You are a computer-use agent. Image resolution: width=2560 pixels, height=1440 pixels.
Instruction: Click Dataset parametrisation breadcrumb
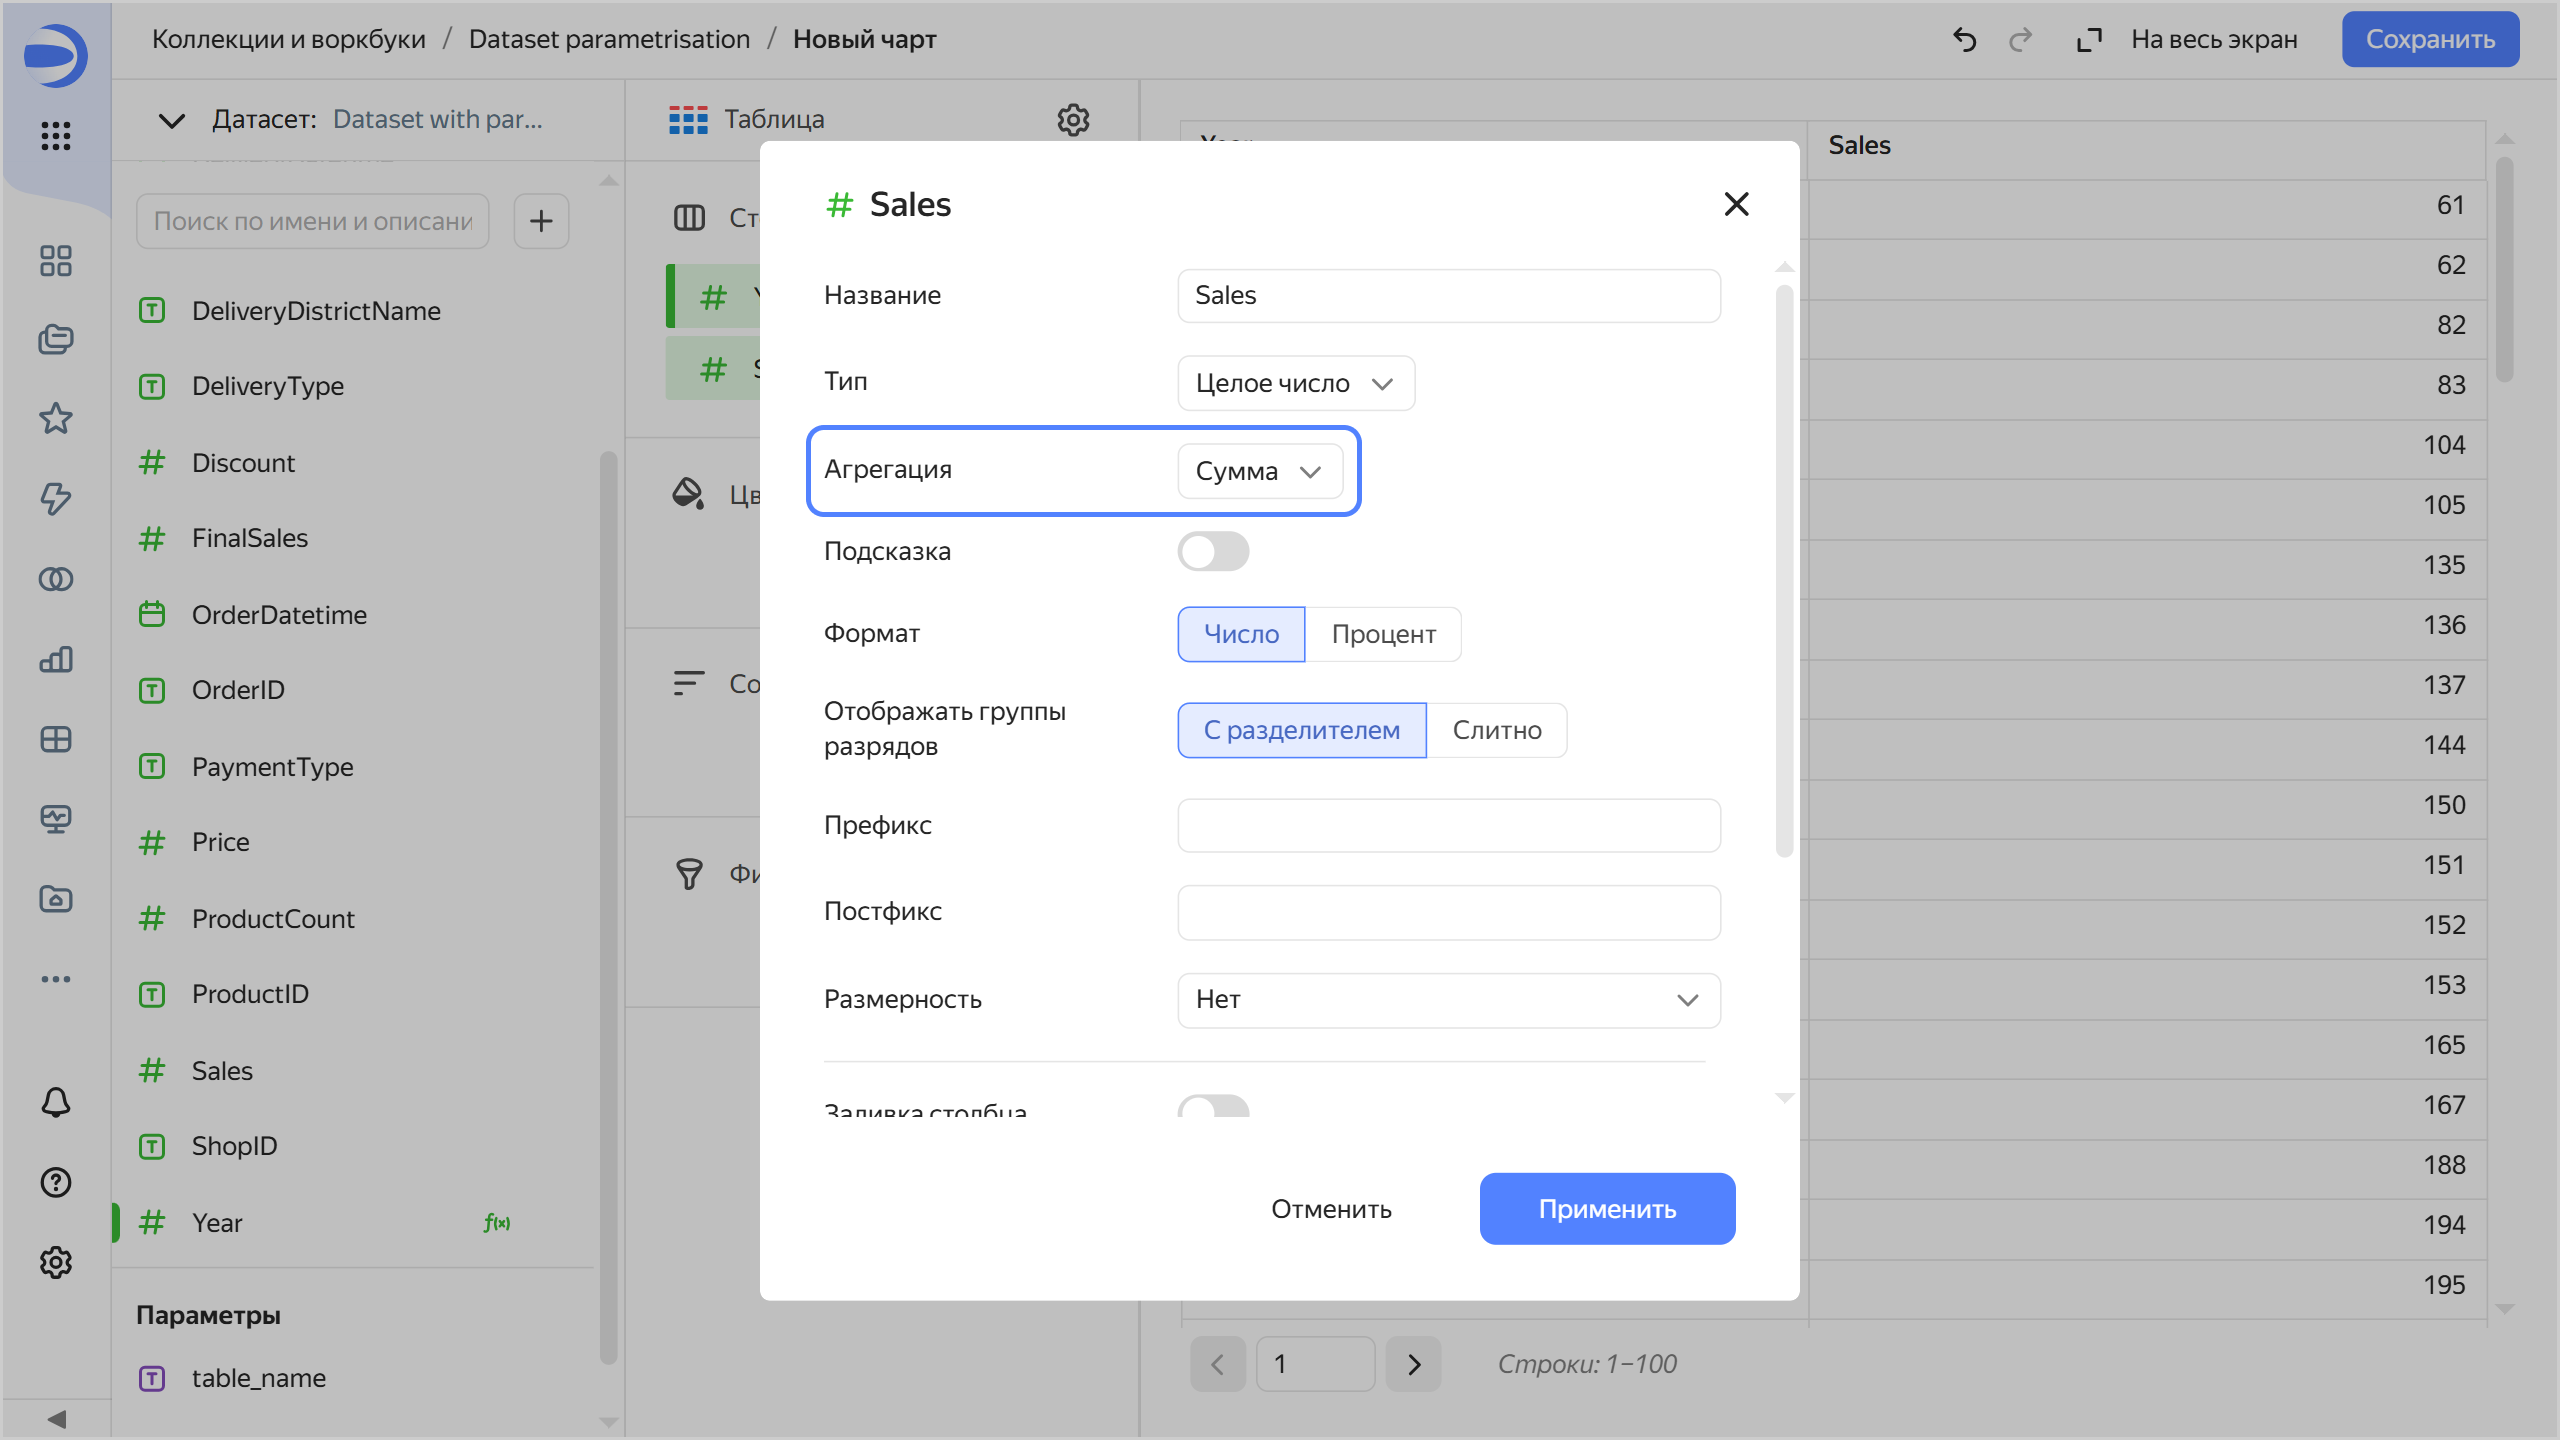coord(609,40)
